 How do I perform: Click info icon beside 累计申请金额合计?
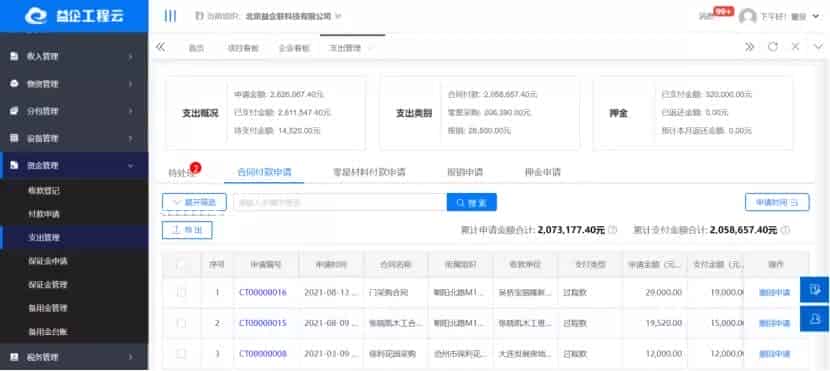point(612,230)
